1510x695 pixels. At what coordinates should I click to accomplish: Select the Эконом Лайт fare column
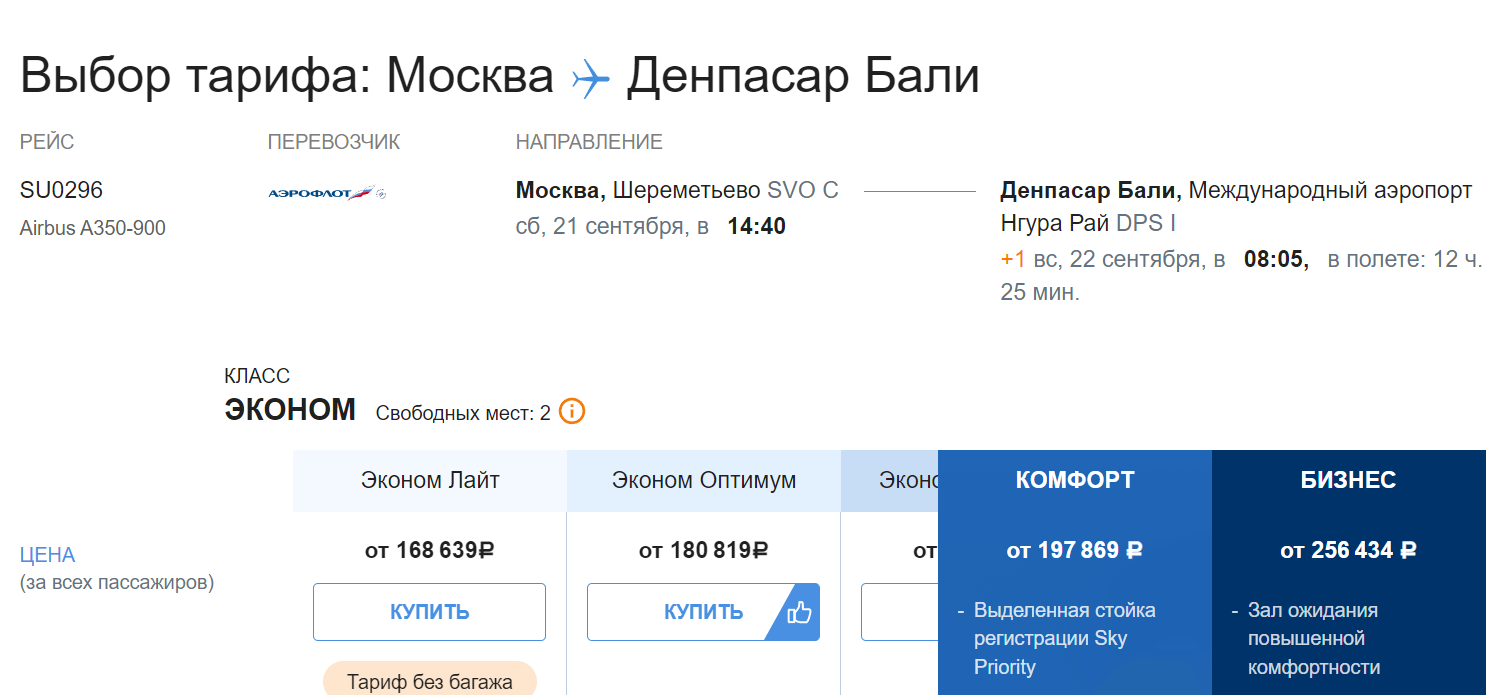[x=430, y=481]
